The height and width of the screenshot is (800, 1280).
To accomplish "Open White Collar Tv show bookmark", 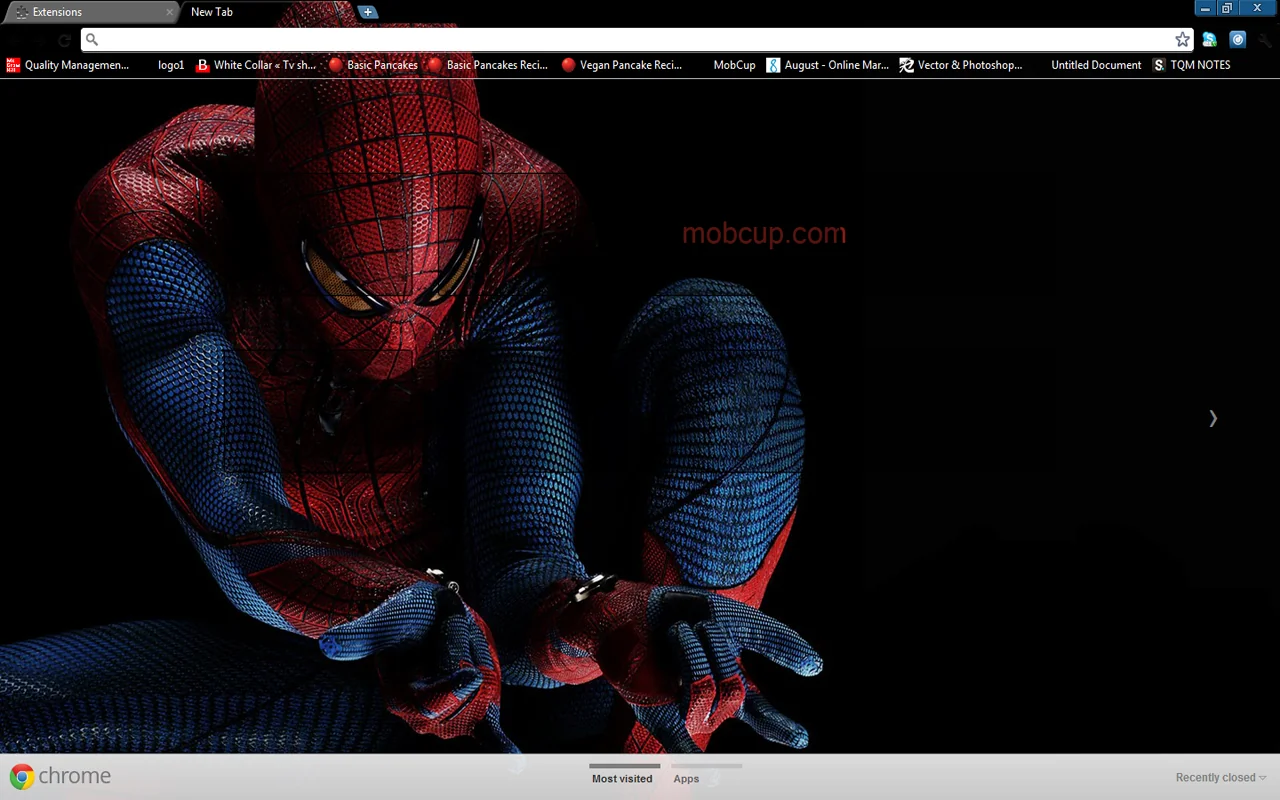I will click(x=256, y=65).
